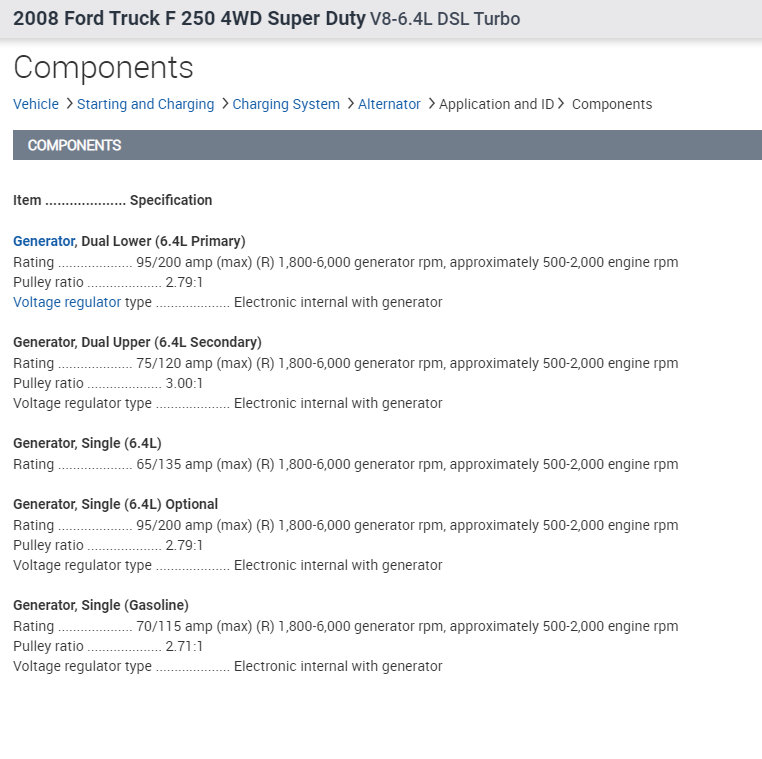Click the large Components page heading
Image resolution: width=762 pixels, height=759 pixels.
(103, 67)
